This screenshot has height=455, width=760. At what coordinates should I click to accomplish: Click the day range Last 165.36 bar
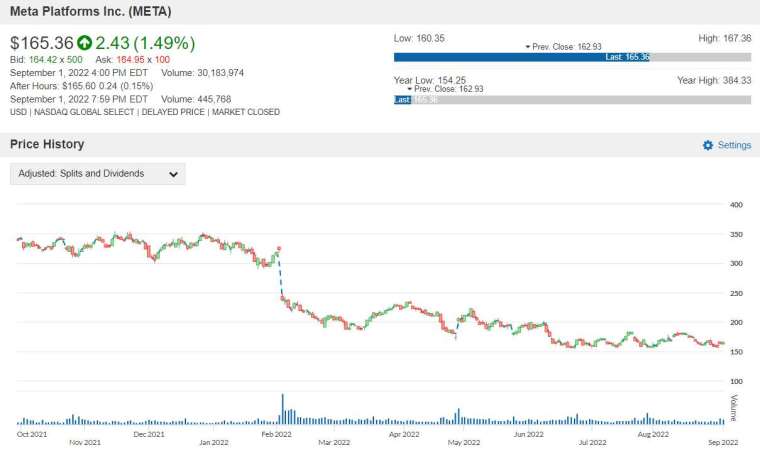522,57
